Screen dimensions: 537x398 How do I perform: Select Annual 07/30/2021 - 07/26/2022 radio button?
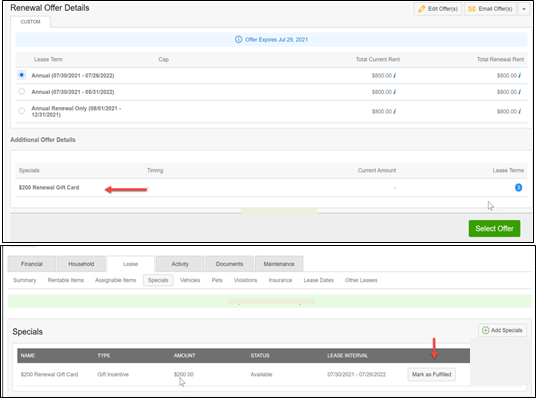point(22,75)
